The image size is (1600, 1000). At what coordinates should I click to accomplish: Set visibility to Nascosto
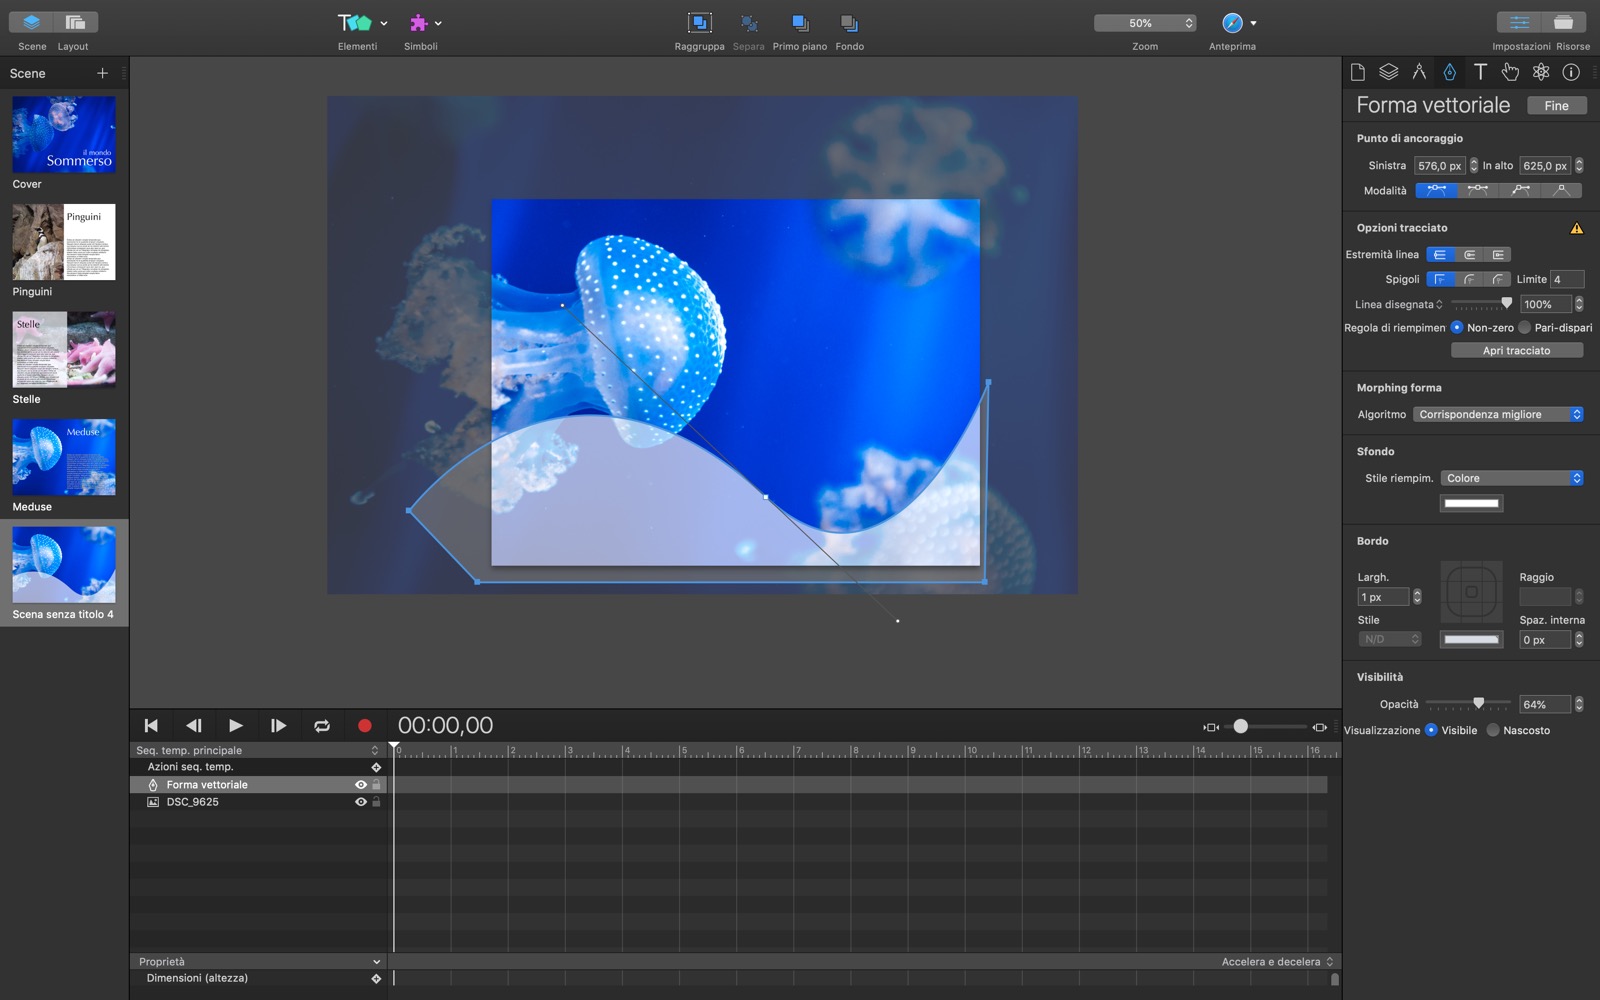(1493, 730)
